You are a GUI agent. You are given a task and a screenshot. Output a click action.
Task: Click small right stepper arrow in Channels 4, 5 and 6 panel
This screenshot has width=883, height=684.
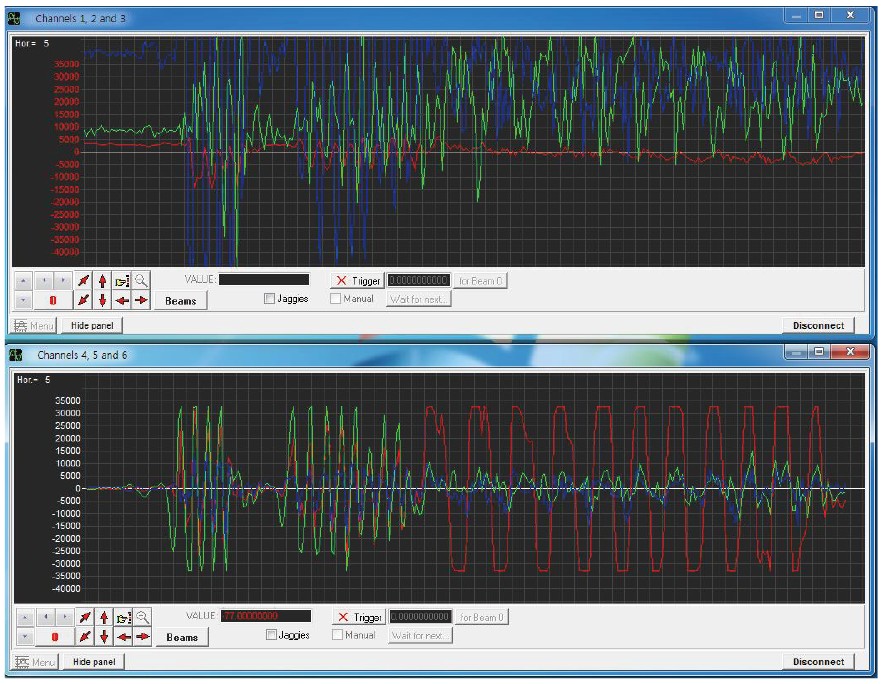65,617
